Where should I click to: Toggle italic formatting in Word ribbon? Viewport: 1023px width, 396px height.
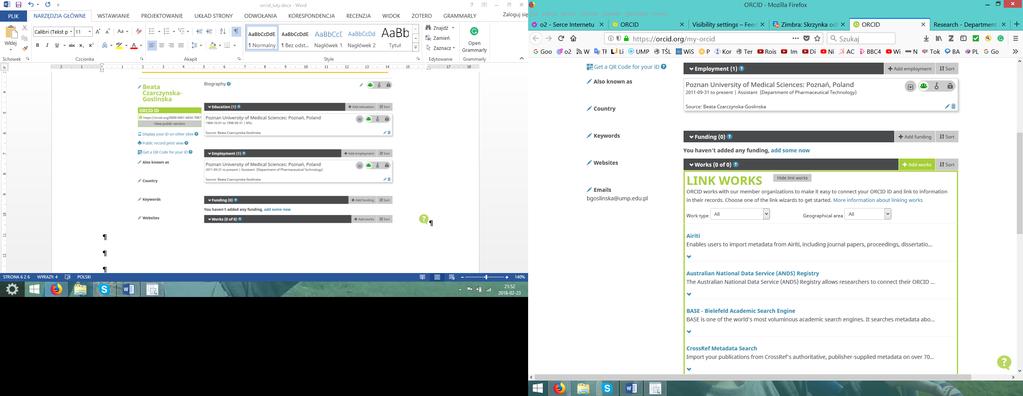point(46,46)
